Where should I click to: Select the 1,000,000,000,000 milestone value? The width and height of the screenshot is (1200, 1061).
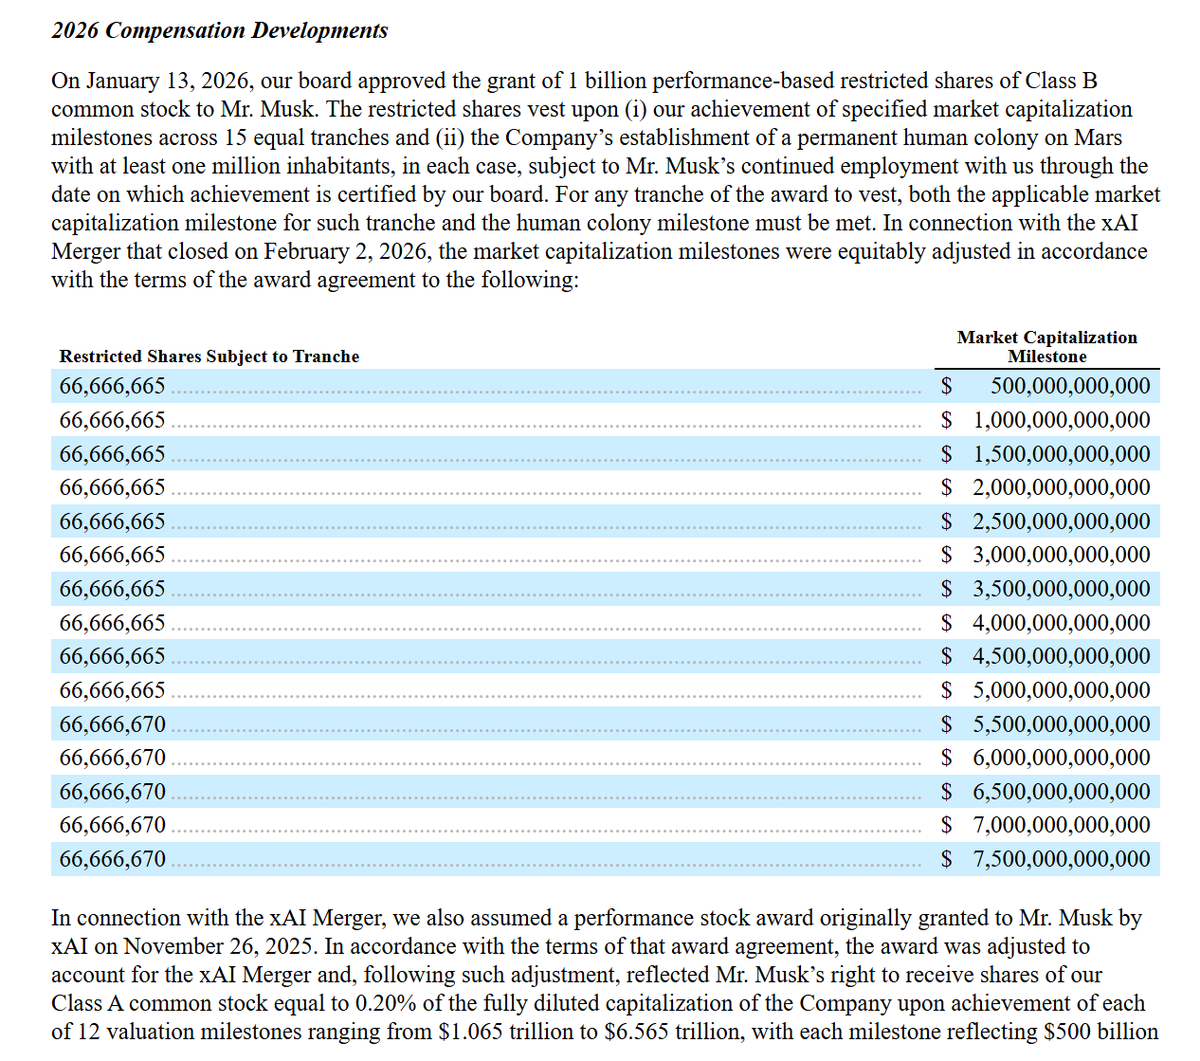click(1062, 420)
